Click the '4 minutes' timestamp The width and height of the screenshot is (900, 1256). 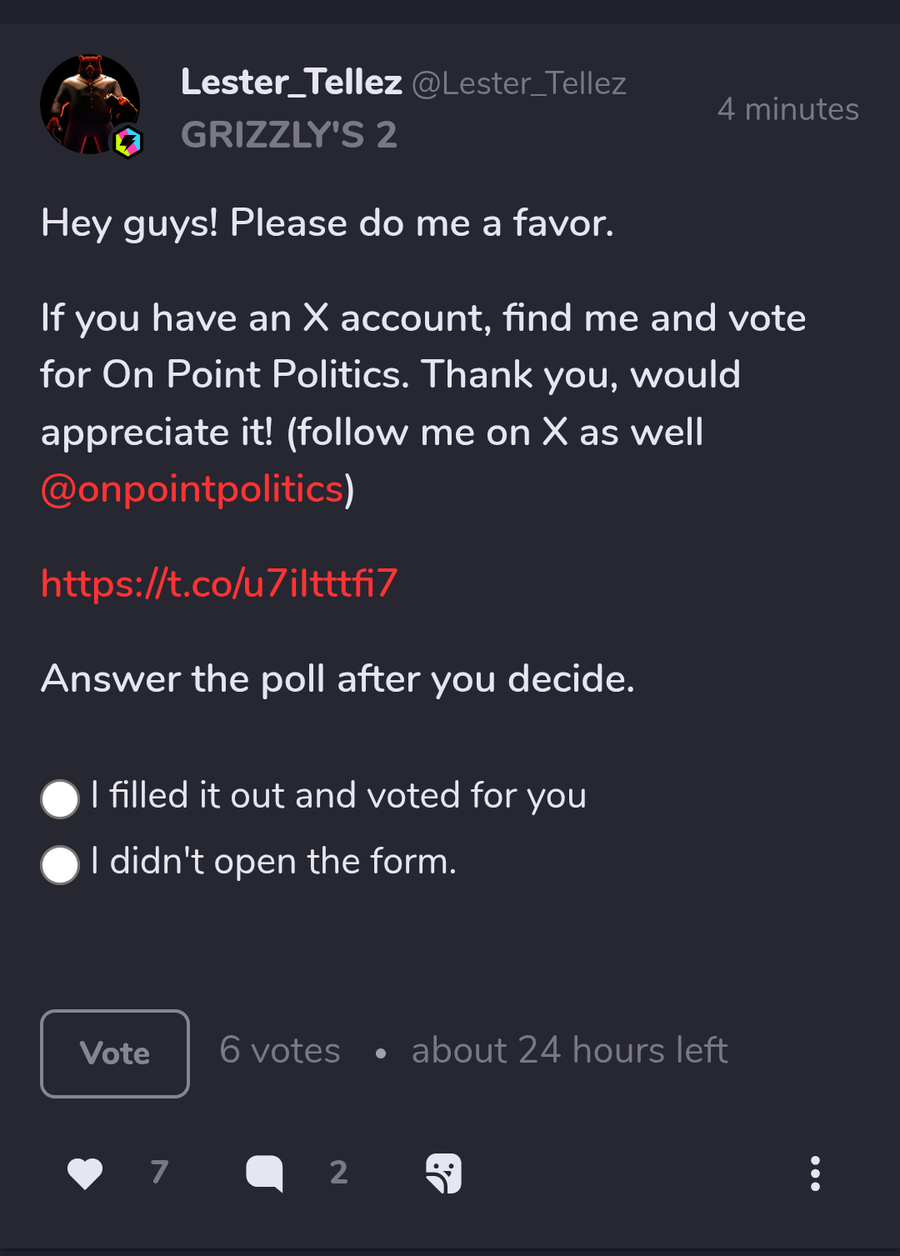(x=788, y=109)
